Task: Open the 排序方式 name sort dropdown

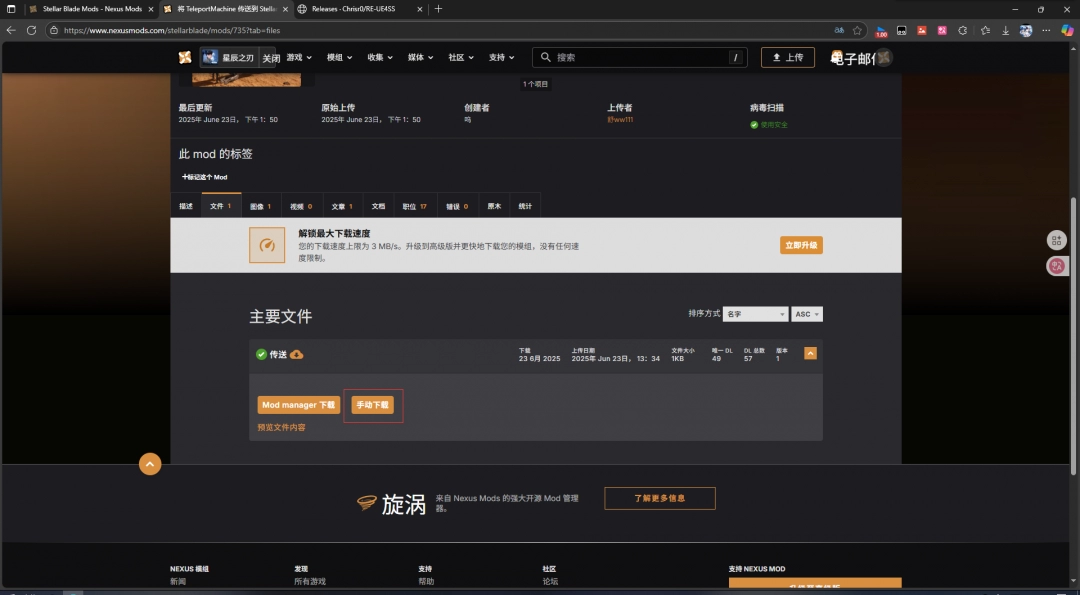Action: [x=755, y=313]
